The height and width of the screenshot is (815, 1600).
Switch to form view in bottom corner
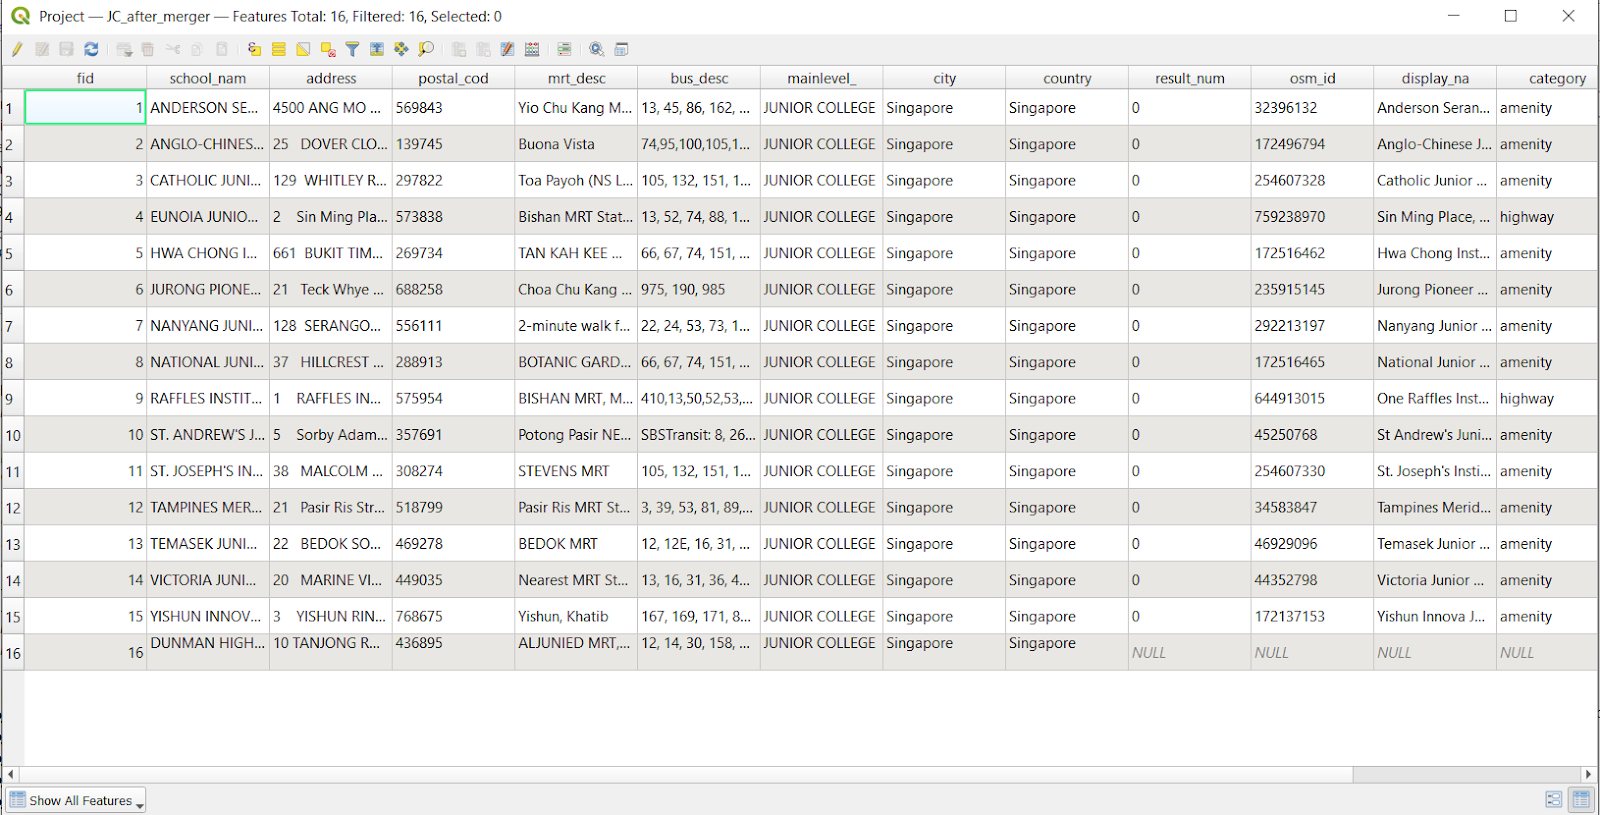1554,799
